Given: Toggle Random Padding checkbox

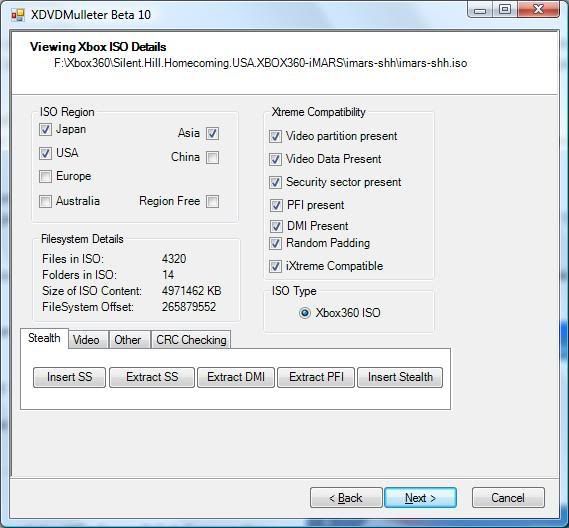Looking at the screenshot, I should pyautogui.click(x=275, y=243).
